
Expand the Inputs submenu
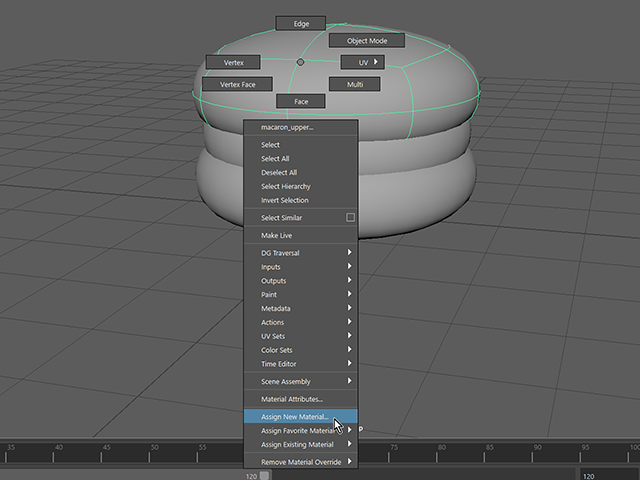pyautogui.click(x=301, y=267)
